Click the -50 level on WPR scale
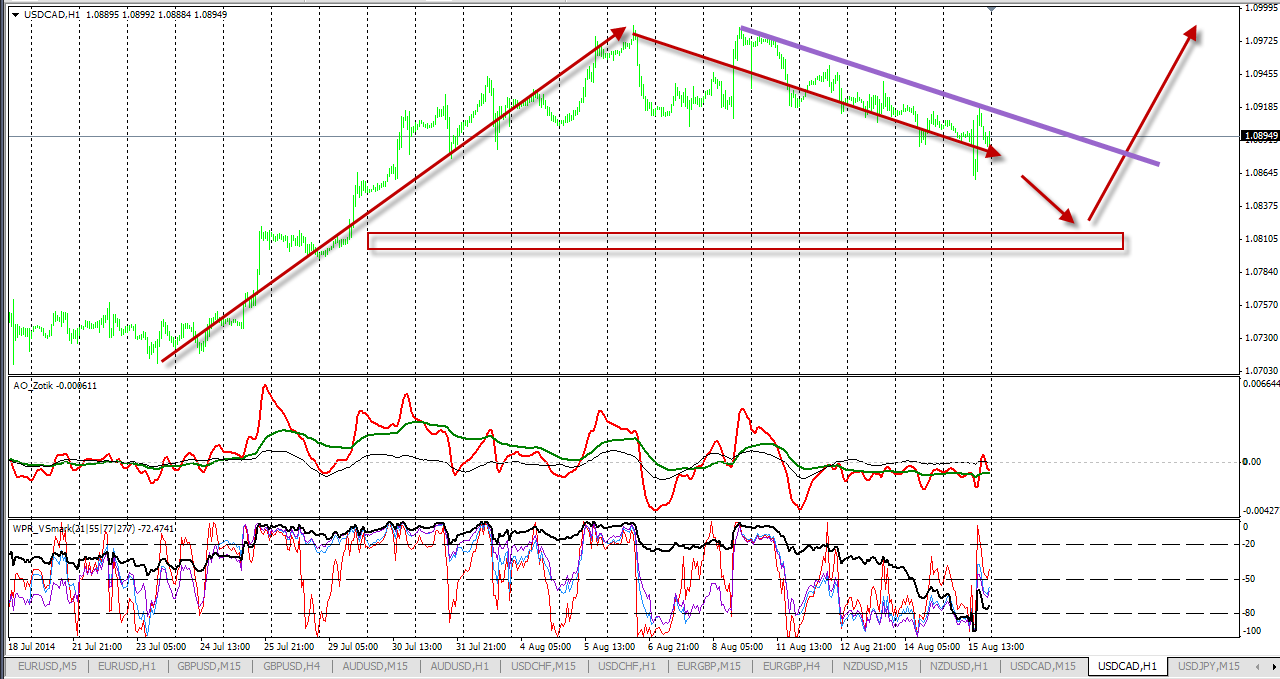 [1248, 579]
